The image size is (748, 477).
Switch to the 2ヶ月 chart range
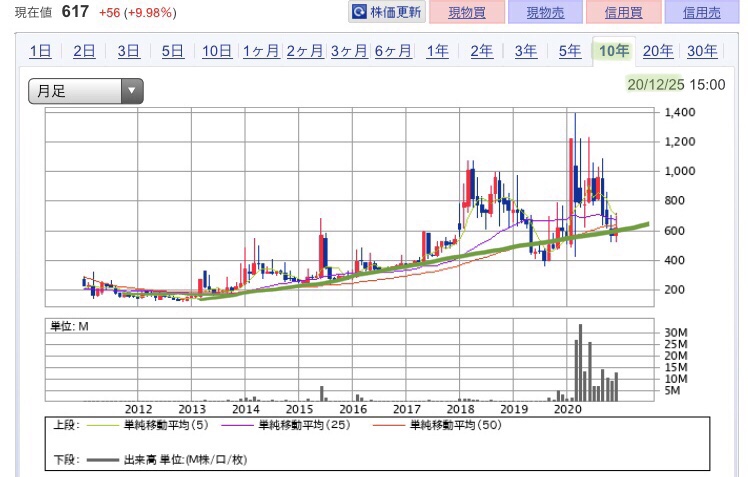pyautogui.click(x=305, y=51)
